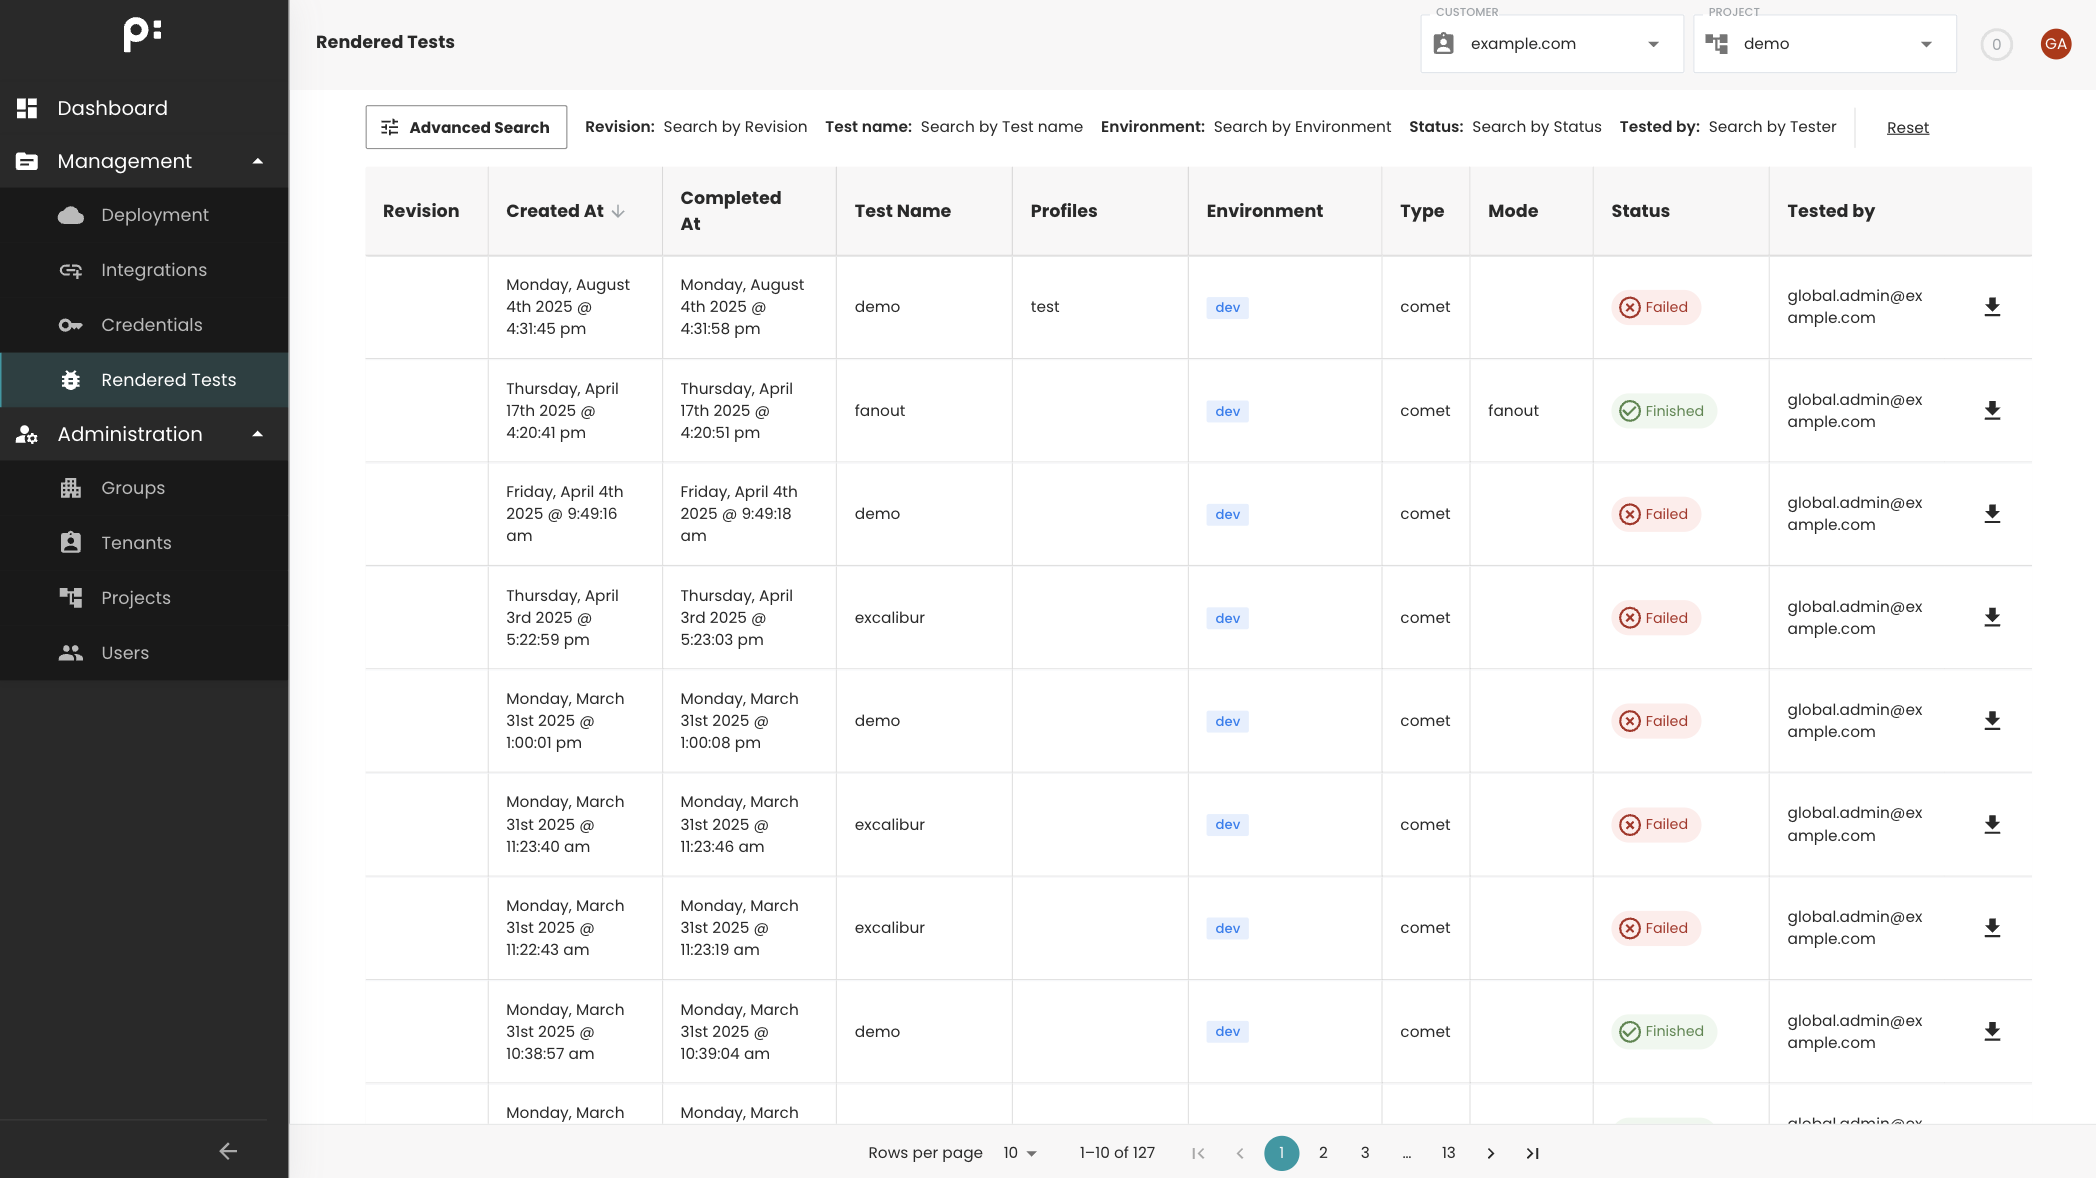
Task: Jump to last page of results
Action: point(1532,1153)
